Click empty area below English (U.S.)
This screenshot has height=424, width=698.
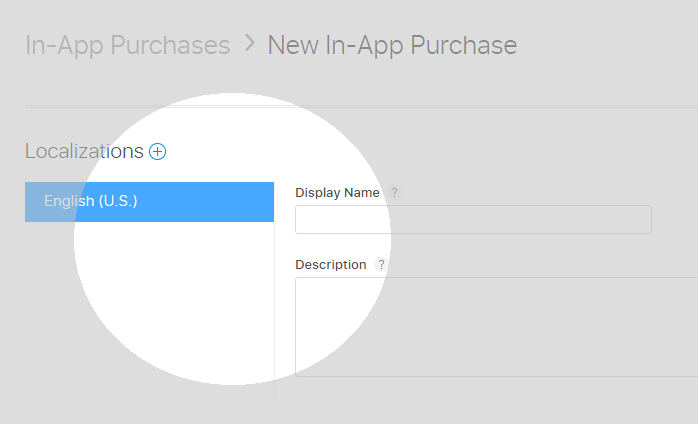click(x=149, y=300)
